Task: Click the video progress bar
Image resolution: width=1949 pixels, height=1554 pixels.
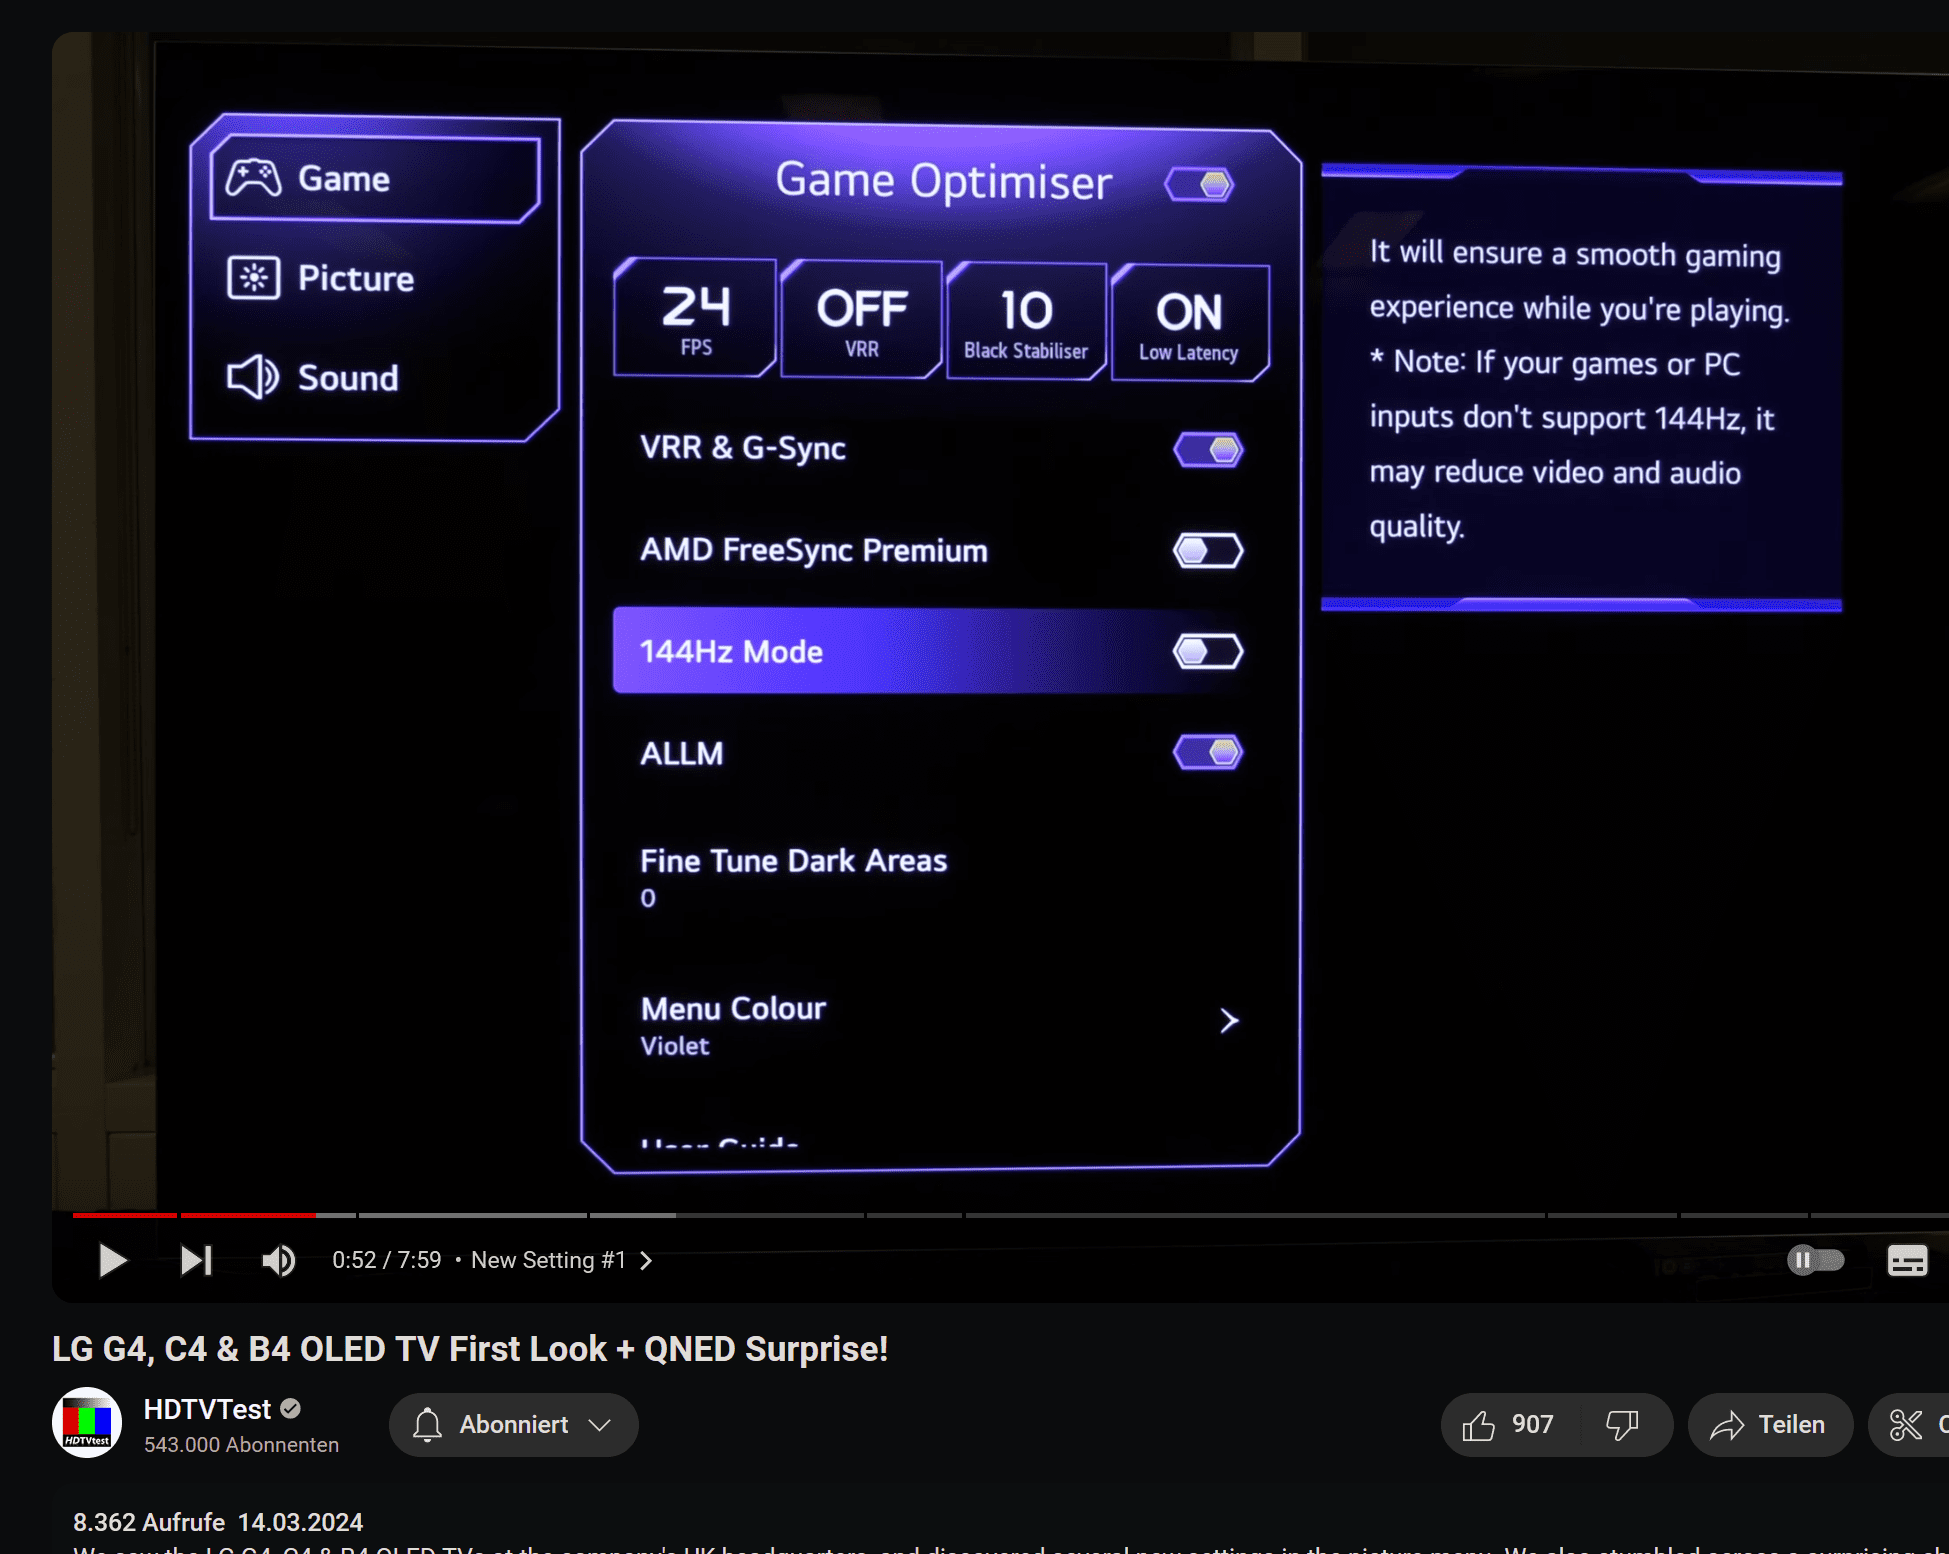Action: pyautogui.click(x=1010, y=1215)
